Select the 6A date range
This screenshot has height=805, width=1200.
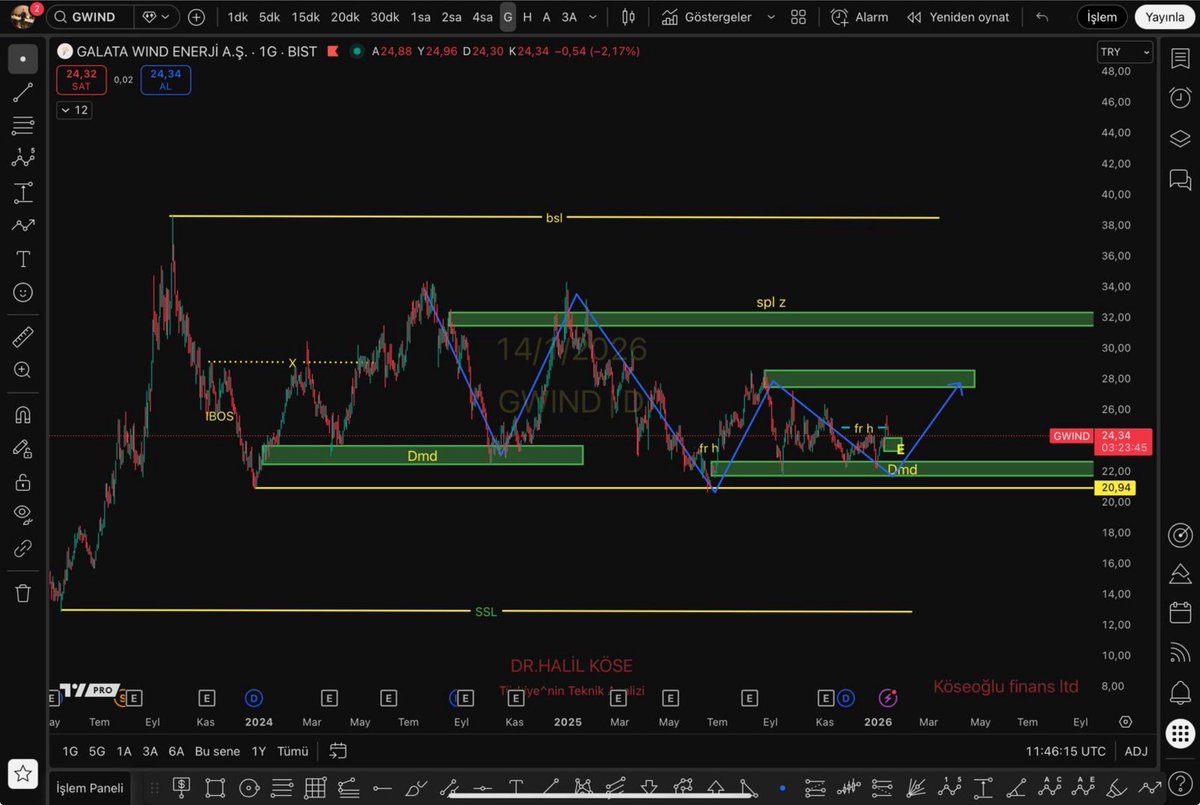click(176, 751)
